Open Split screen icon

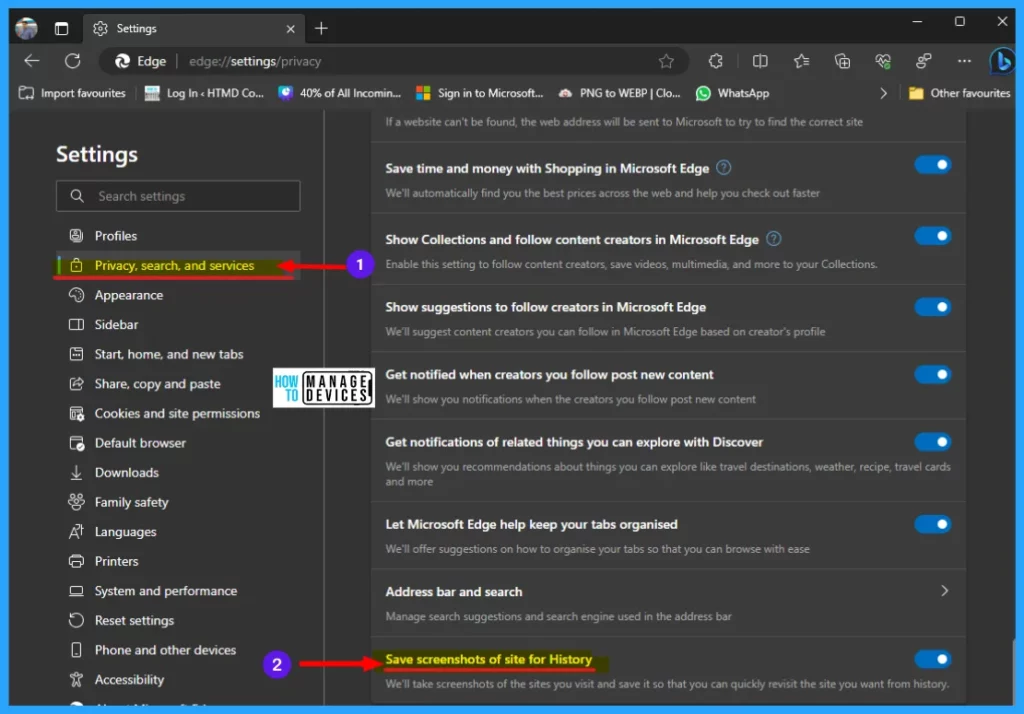pyautogui.click(x=760, y=61)
